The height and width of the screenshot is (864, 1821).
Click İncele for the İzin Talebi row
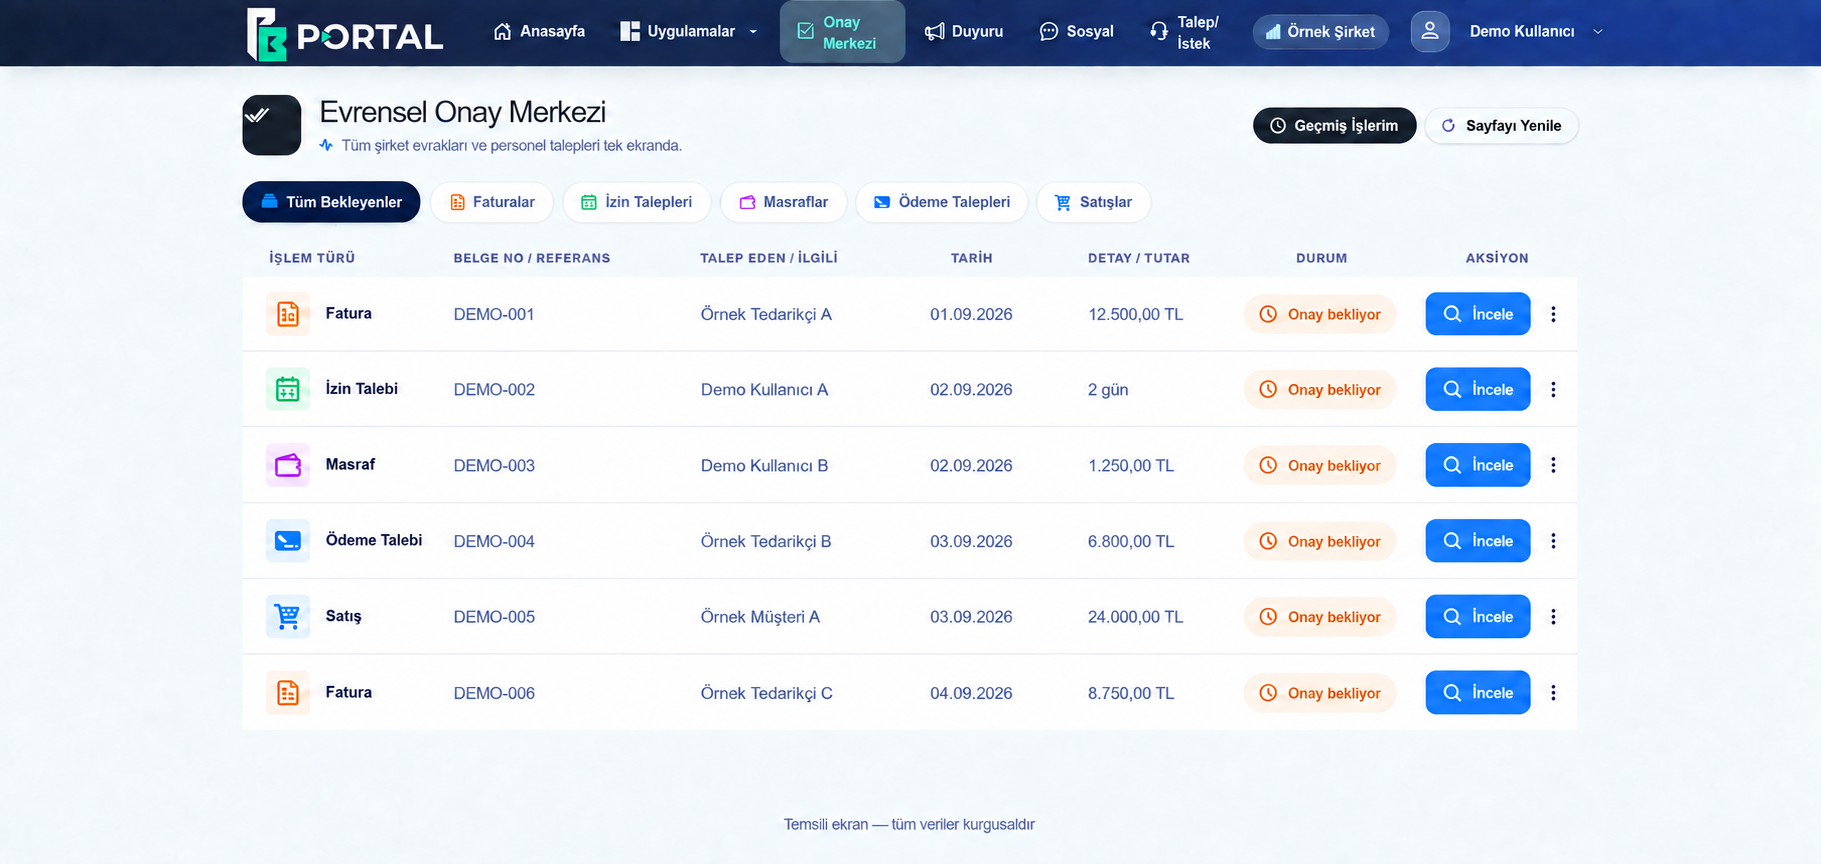click(1478, 389)
